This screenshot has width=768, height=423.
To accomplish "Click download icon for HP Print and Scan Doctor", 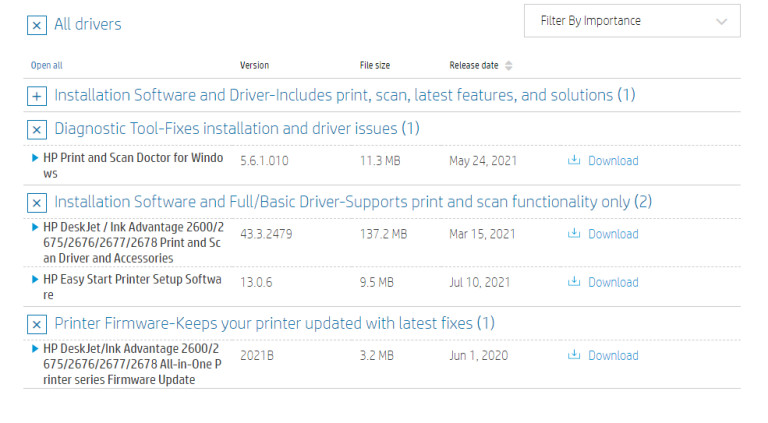I will (574, 160).
